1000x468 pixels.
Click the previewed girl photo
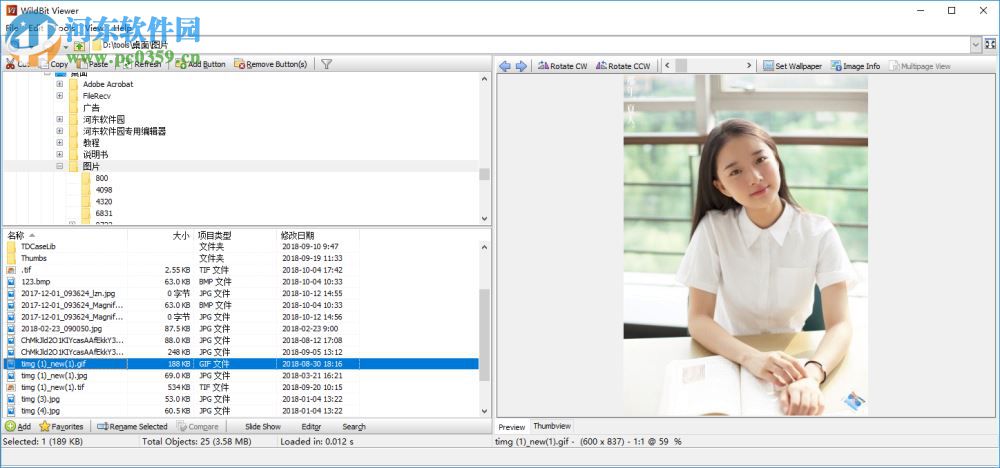coord(746,245)
